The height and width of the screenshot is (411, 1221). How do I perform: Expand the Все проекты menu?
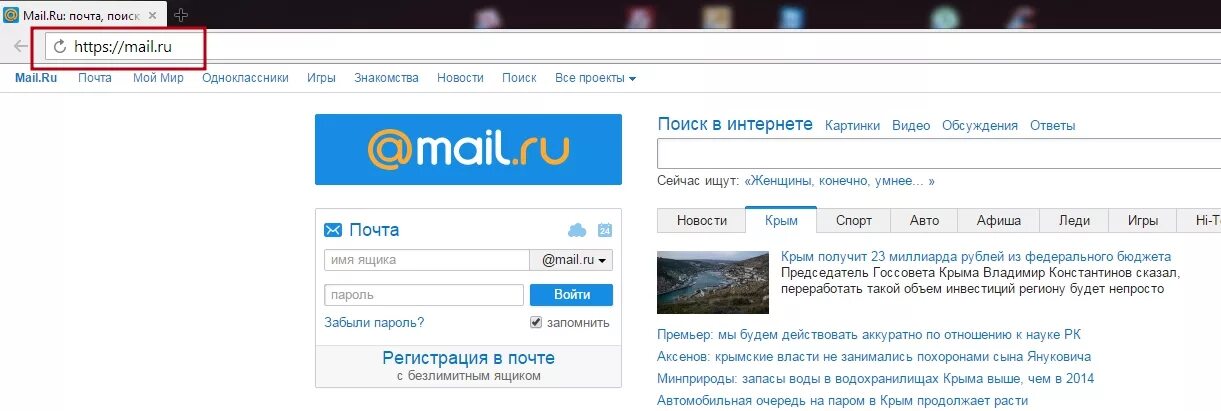point(596,78)
